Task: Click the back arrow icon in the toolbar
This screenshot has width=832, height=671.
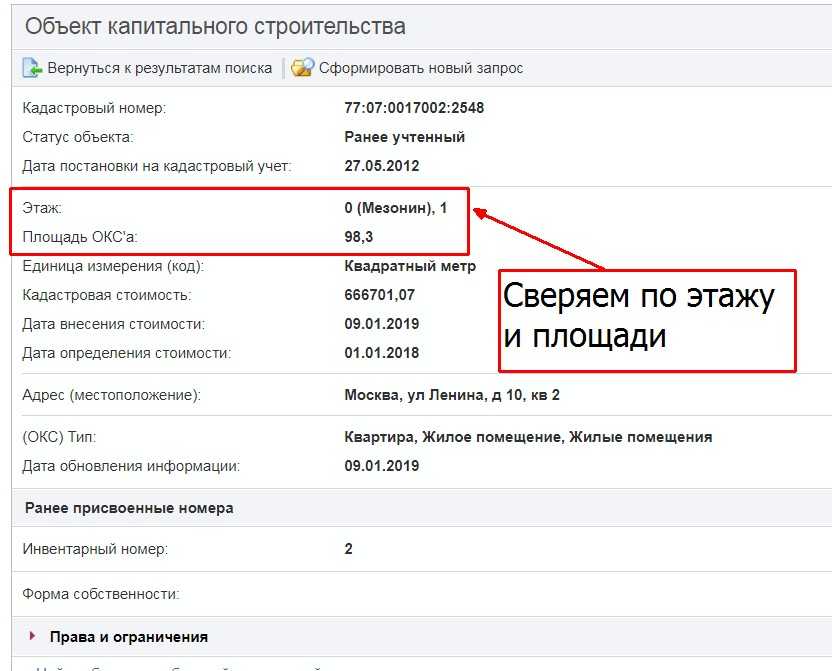Action: 32,69
